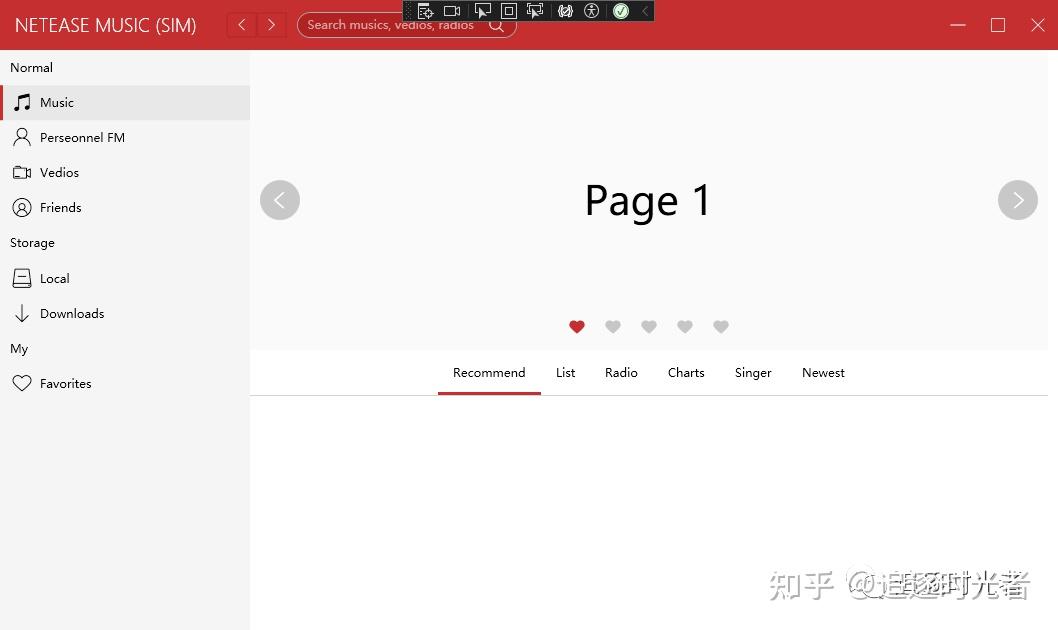Image resolution: width=1058 pixels, height=630 pixels.
Task: Click the forward navigation arrow
Action: (271, 24)
